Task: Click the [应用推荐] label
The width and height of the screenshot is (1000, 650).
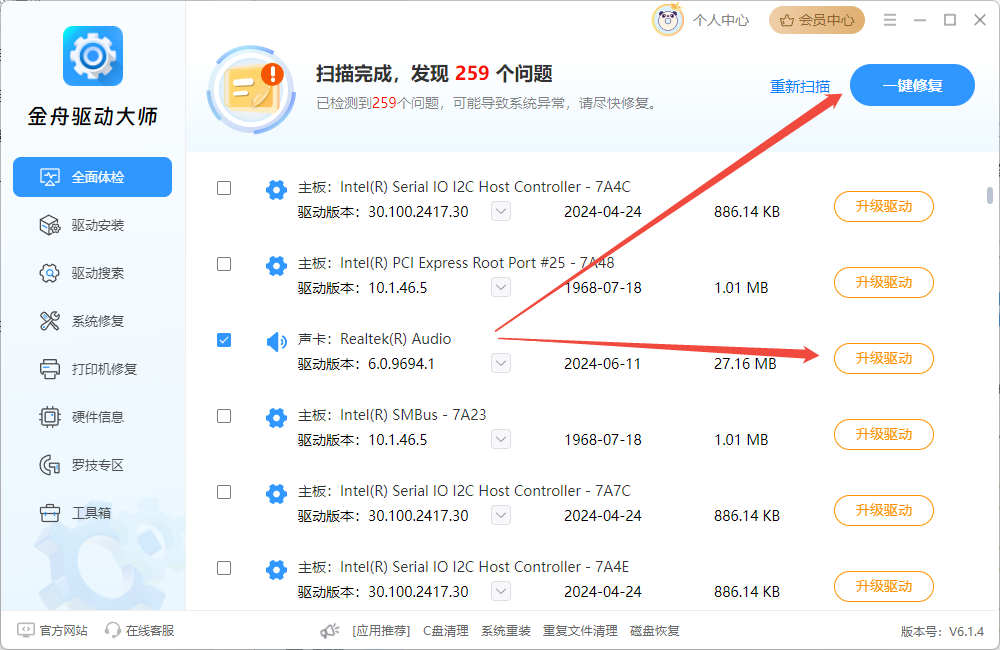Action: pos(381,631)
